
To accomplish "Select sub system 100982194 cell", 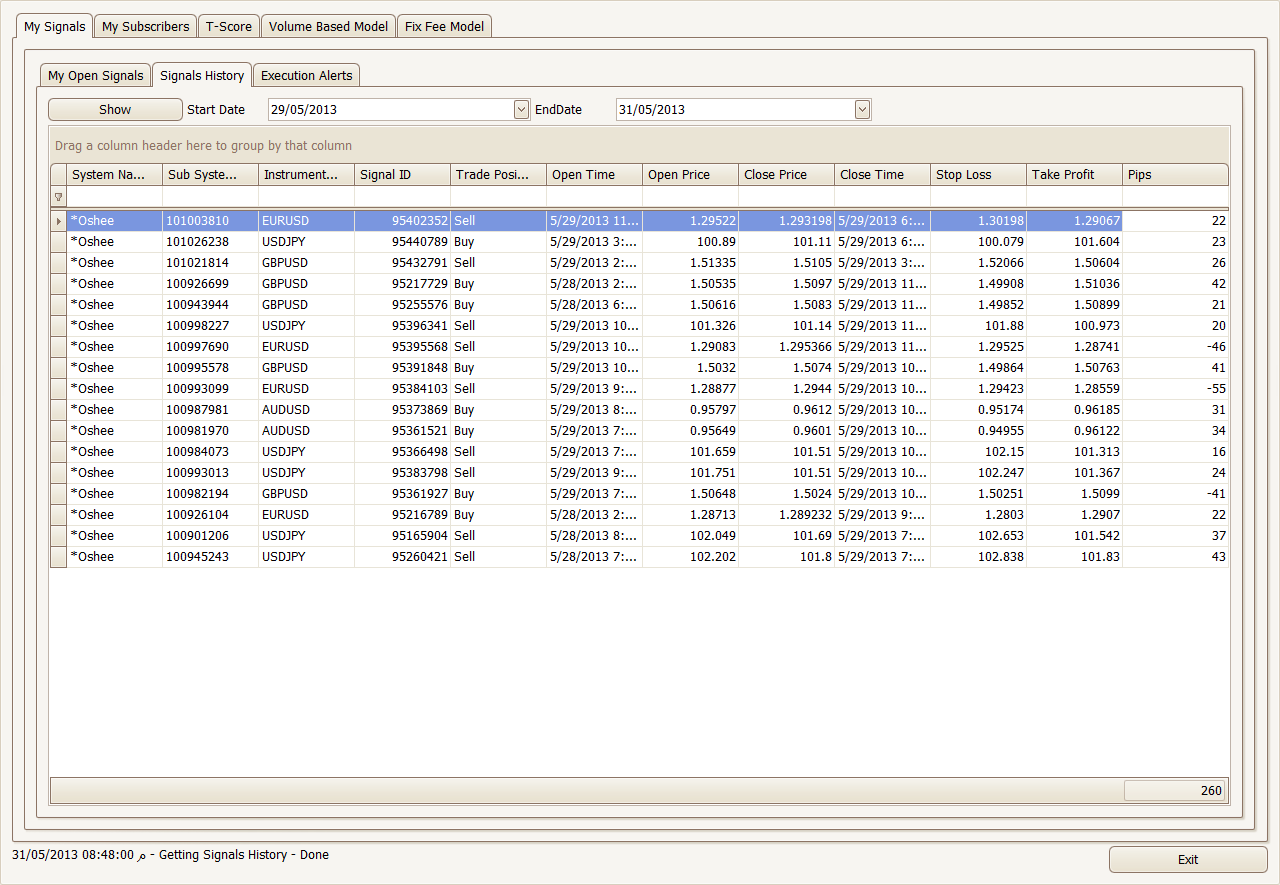I will point(210,494).
